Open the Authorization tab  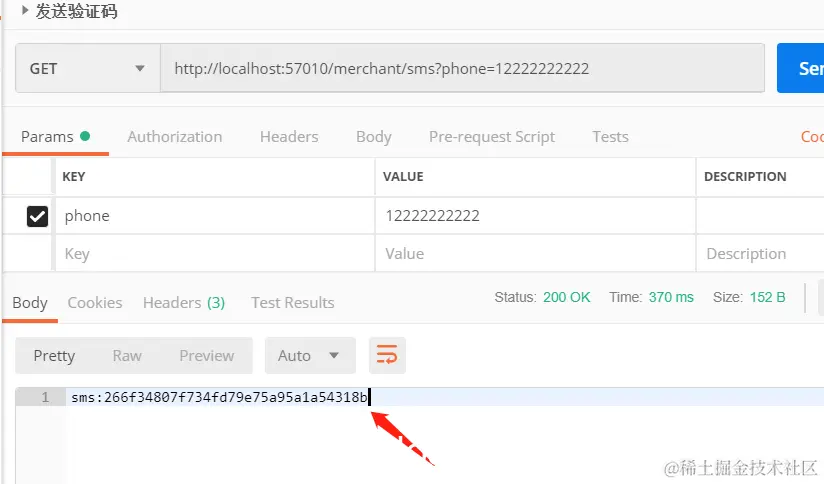coord(174,137)
